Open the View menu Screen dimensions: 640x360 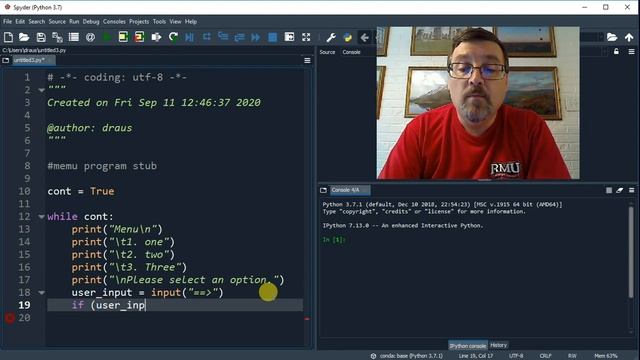click(x=175, y=22)
